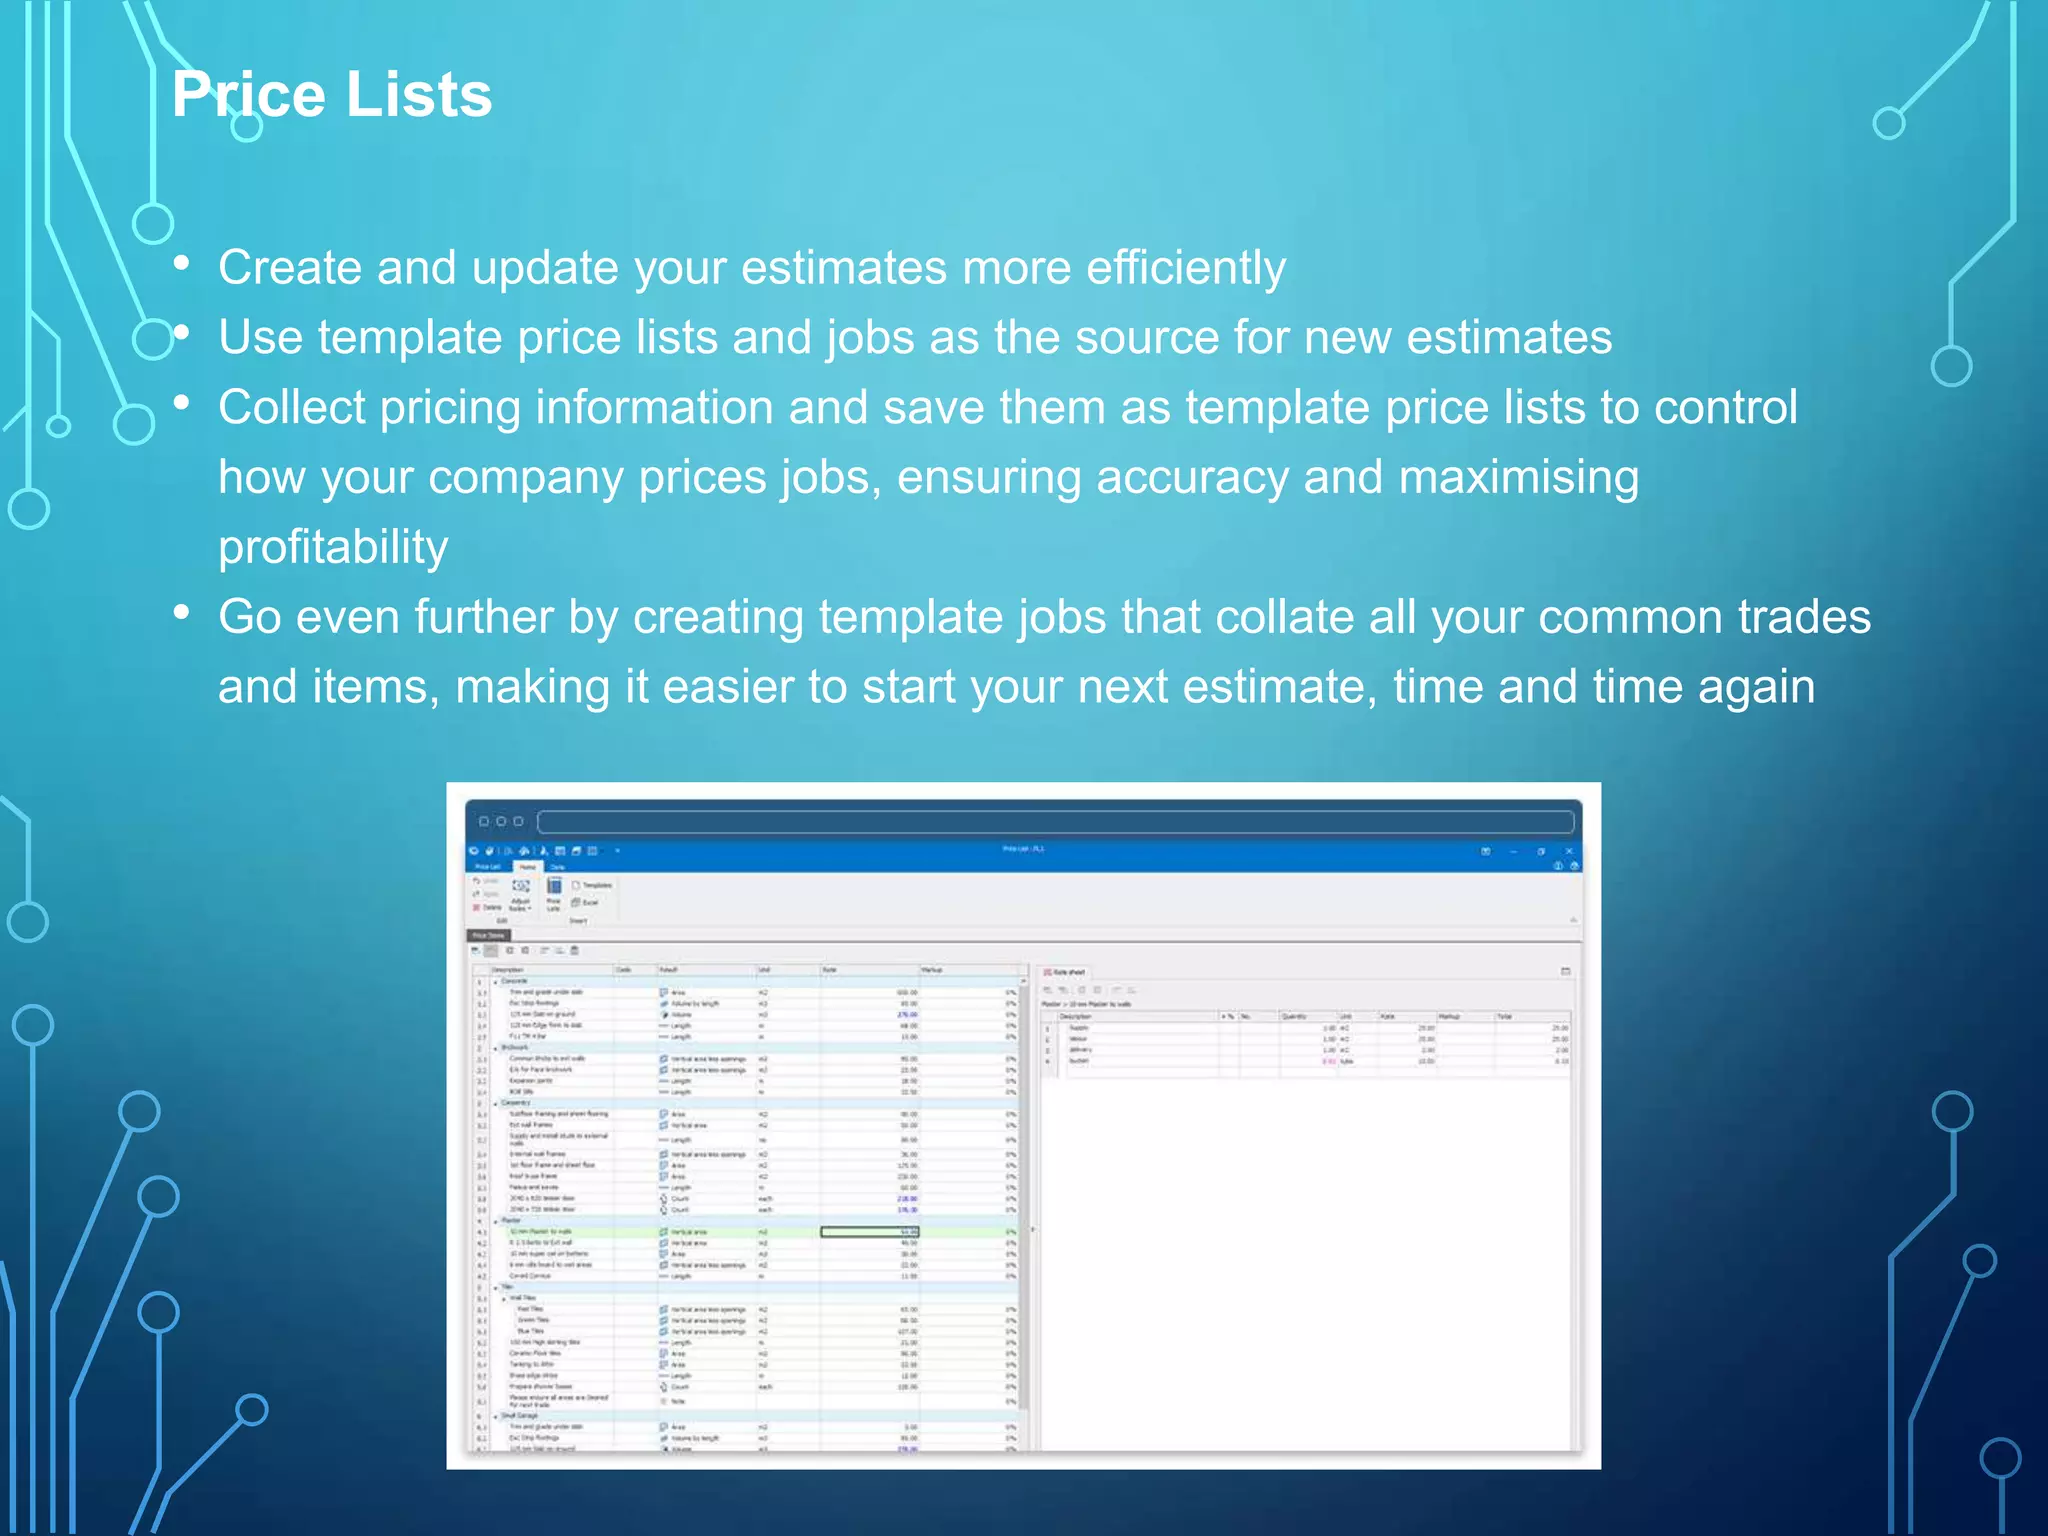Click the browser-style address bar field
This screenshot has height=1536, width=2048.
[1055, 822]
